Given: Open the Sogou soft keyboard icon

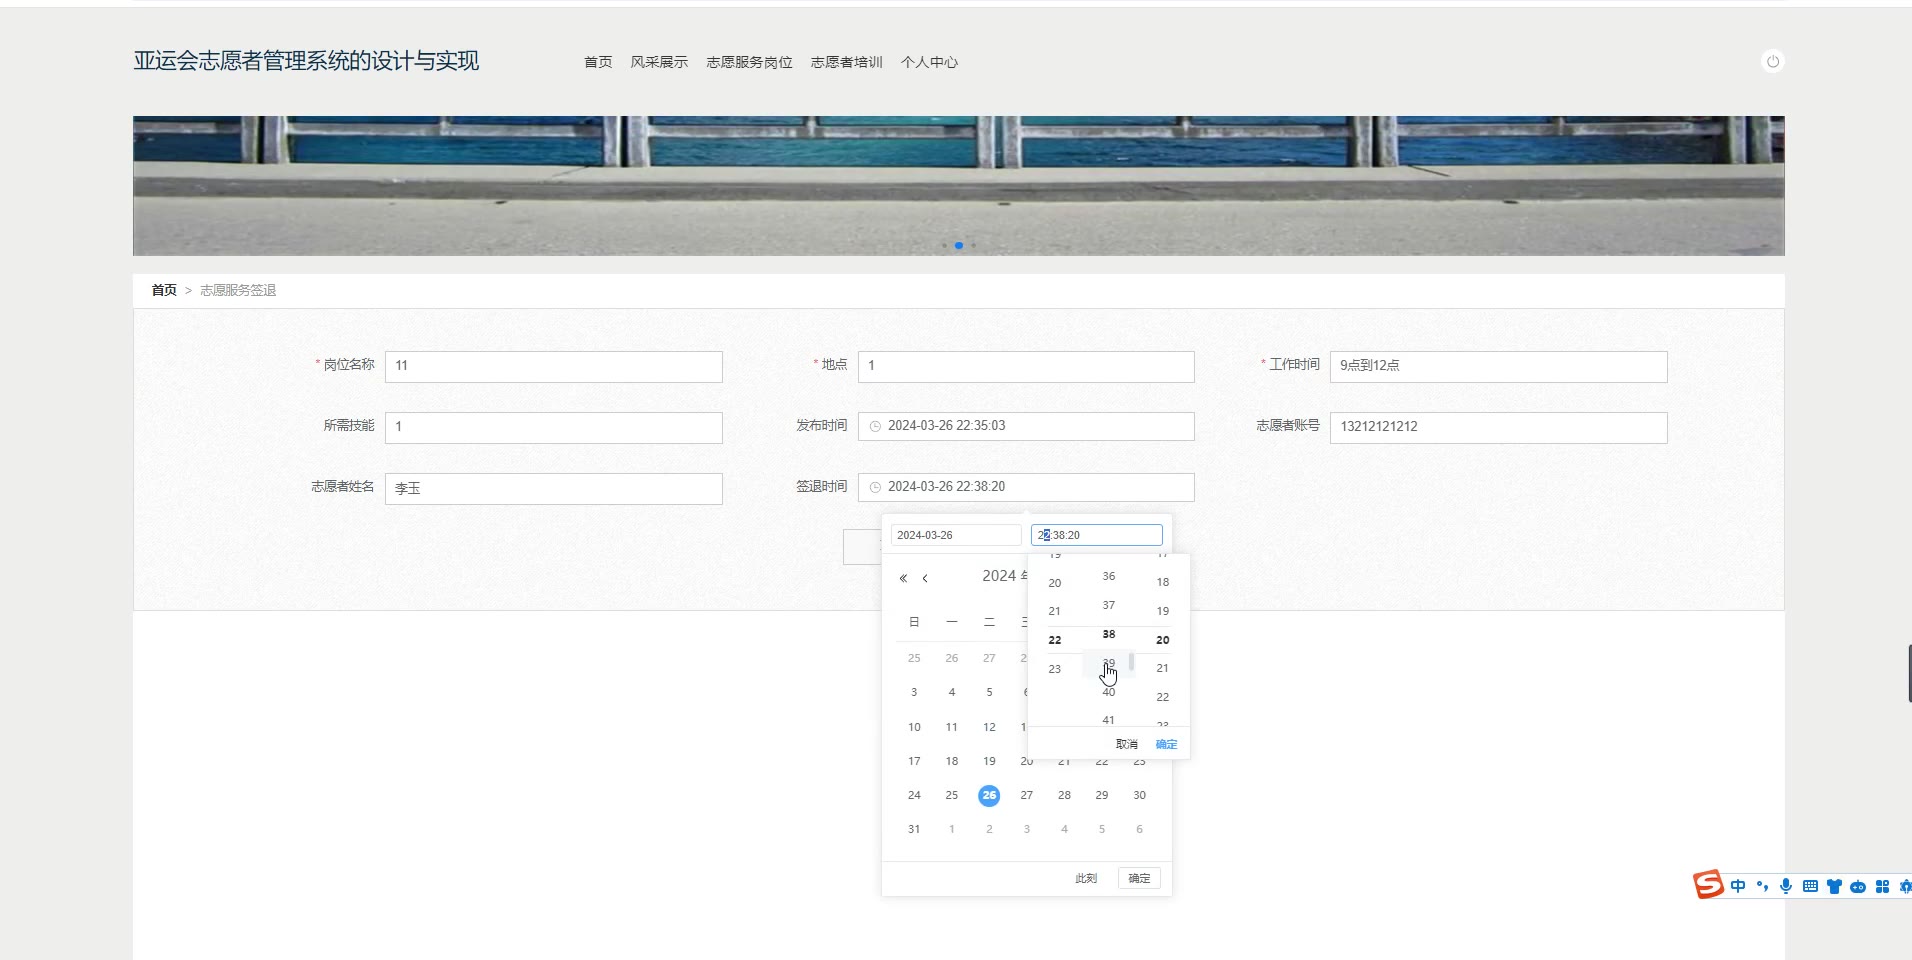Looking at the screenshot, I should [x=1810, y=886].
